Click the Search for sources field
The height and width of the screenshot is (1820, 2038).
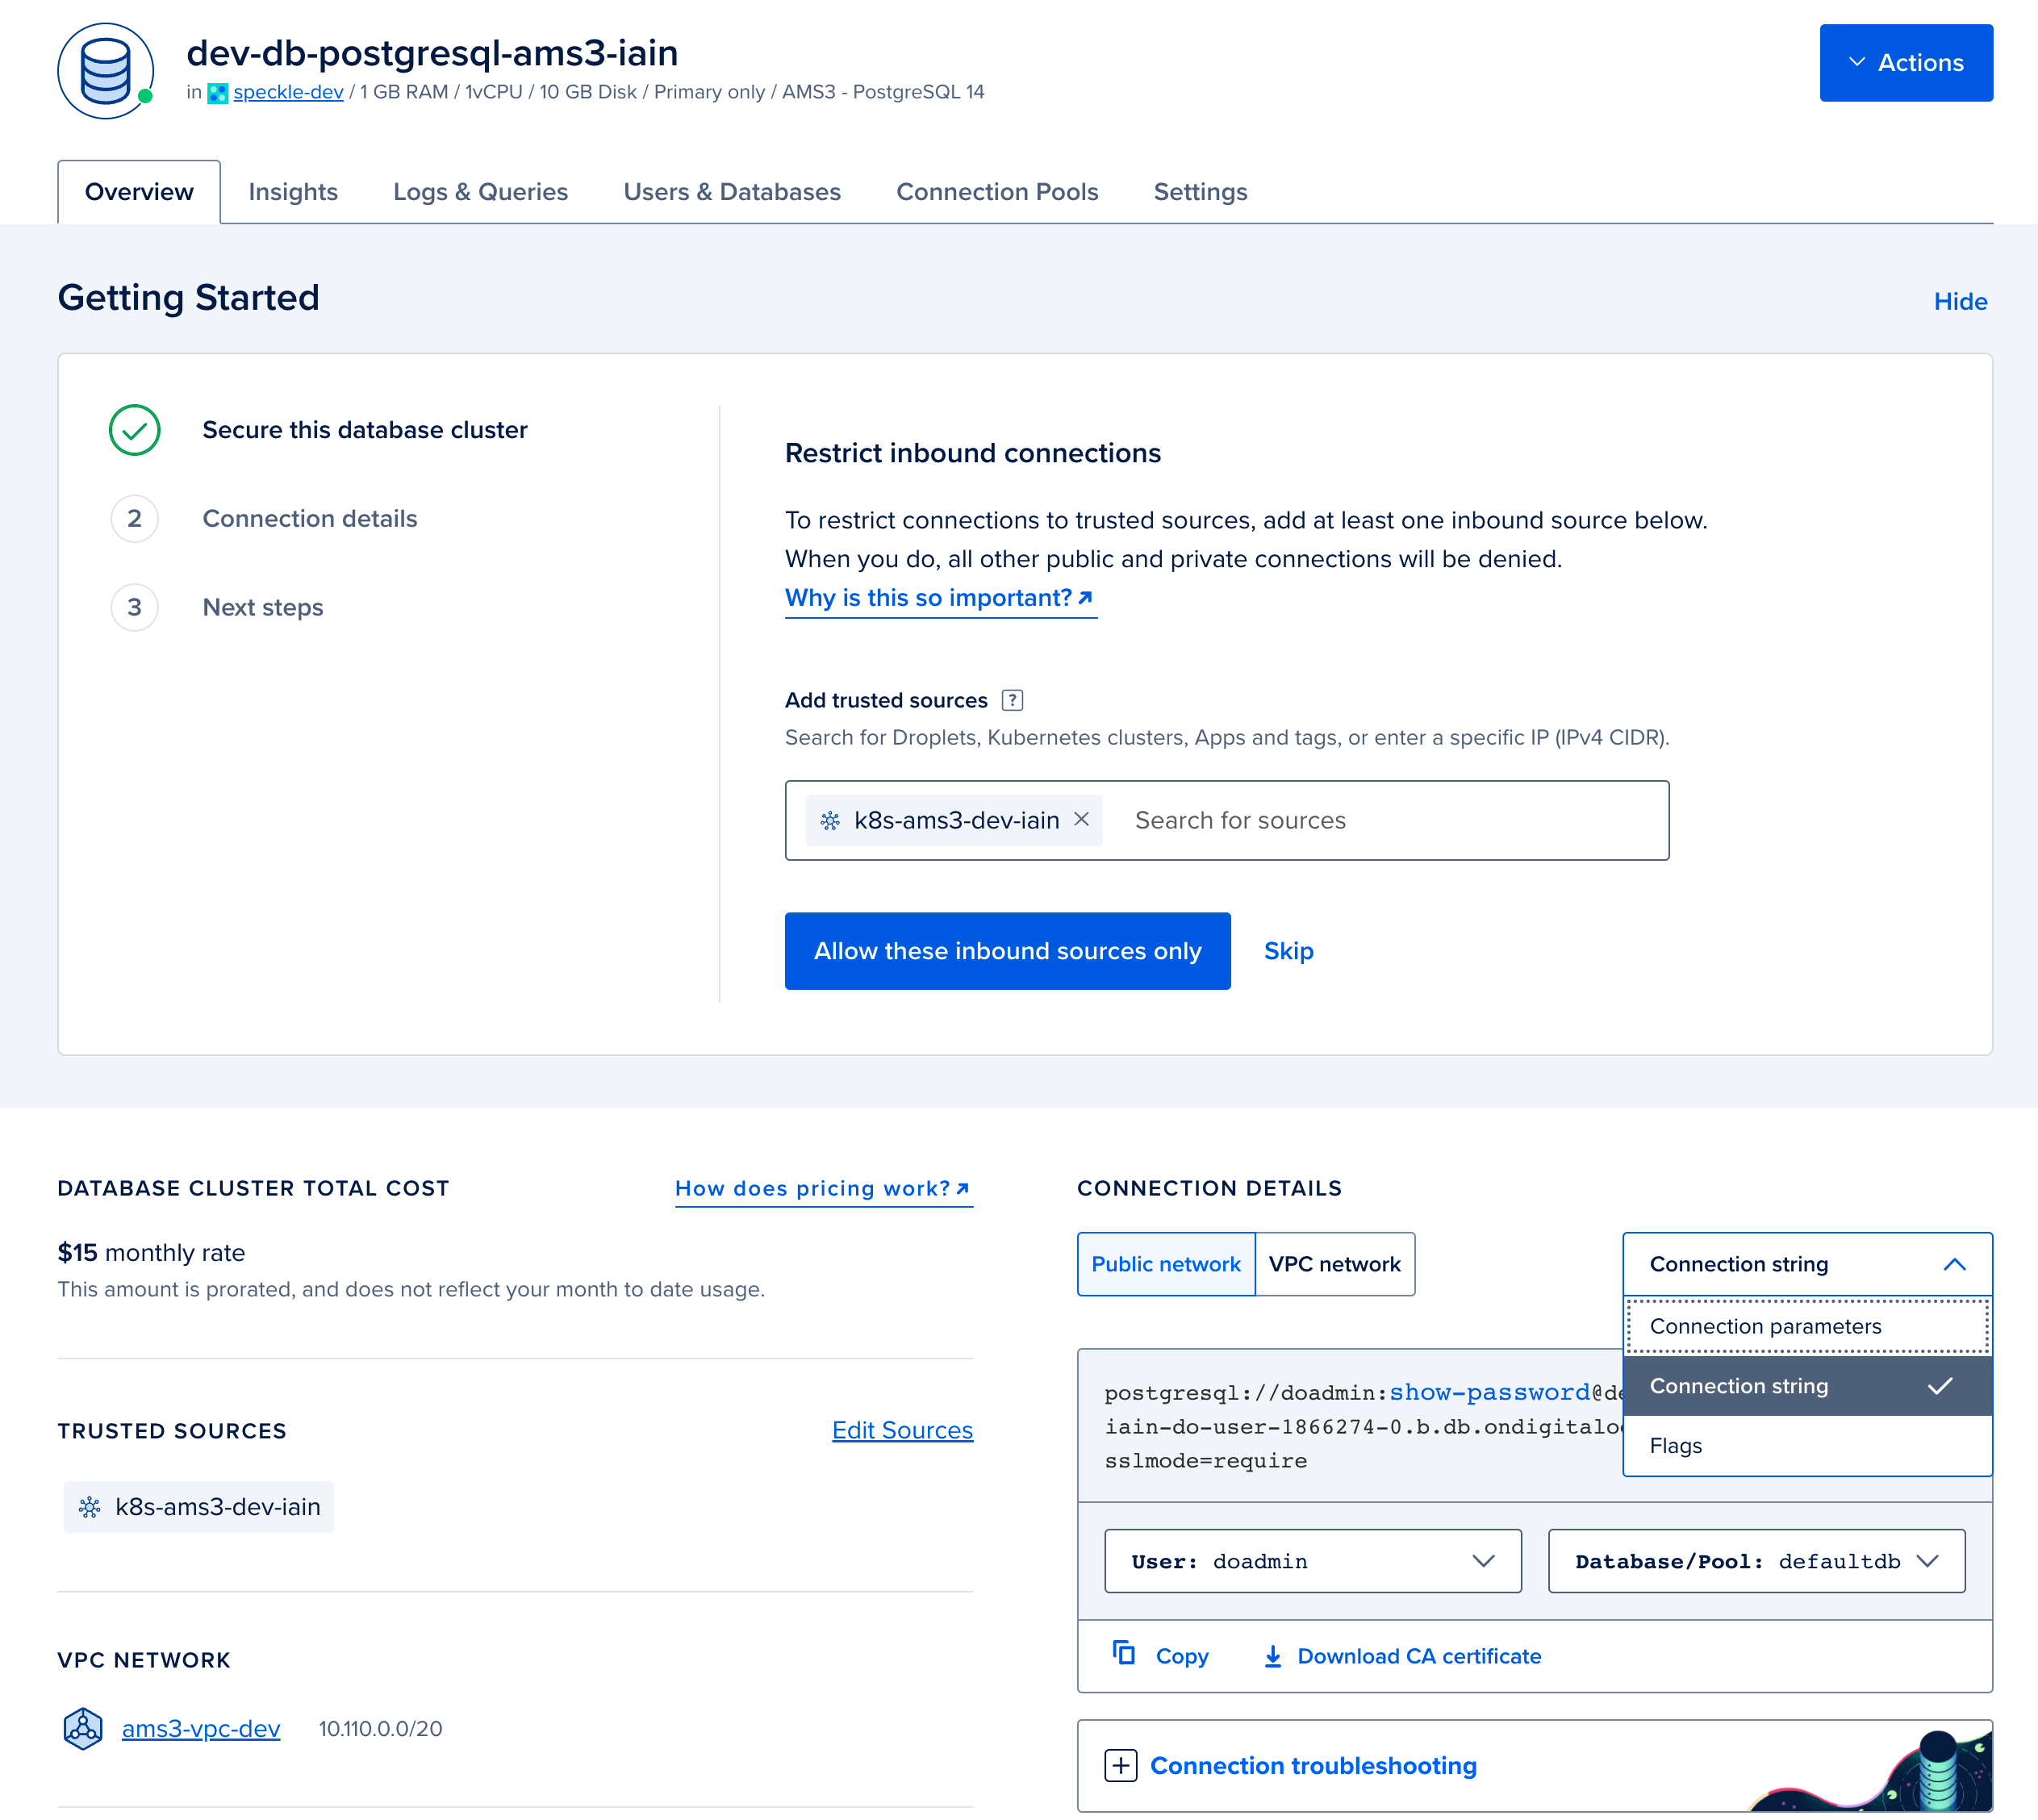(x=1390, y=820)
